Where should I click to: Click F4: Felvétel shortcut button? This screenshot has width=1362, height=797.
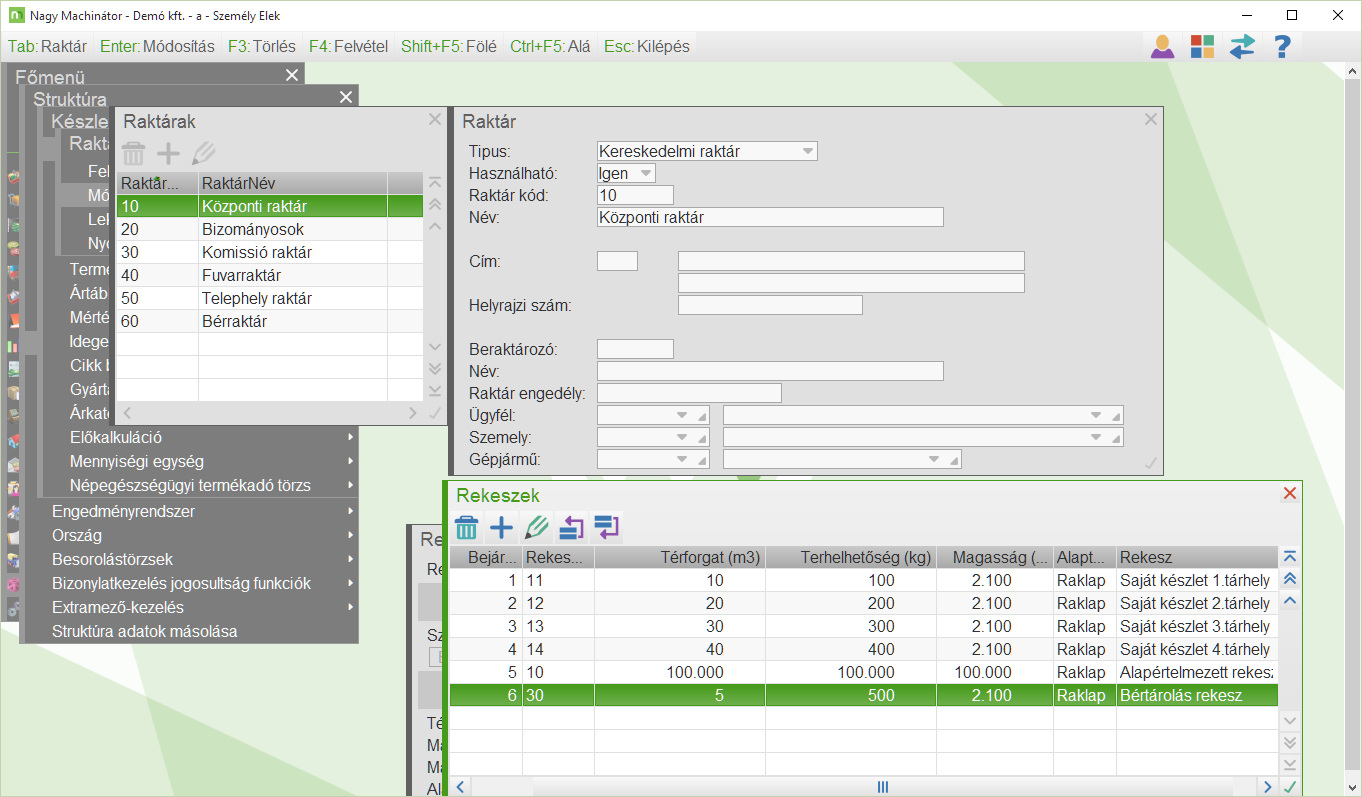[x=348, y=46]
